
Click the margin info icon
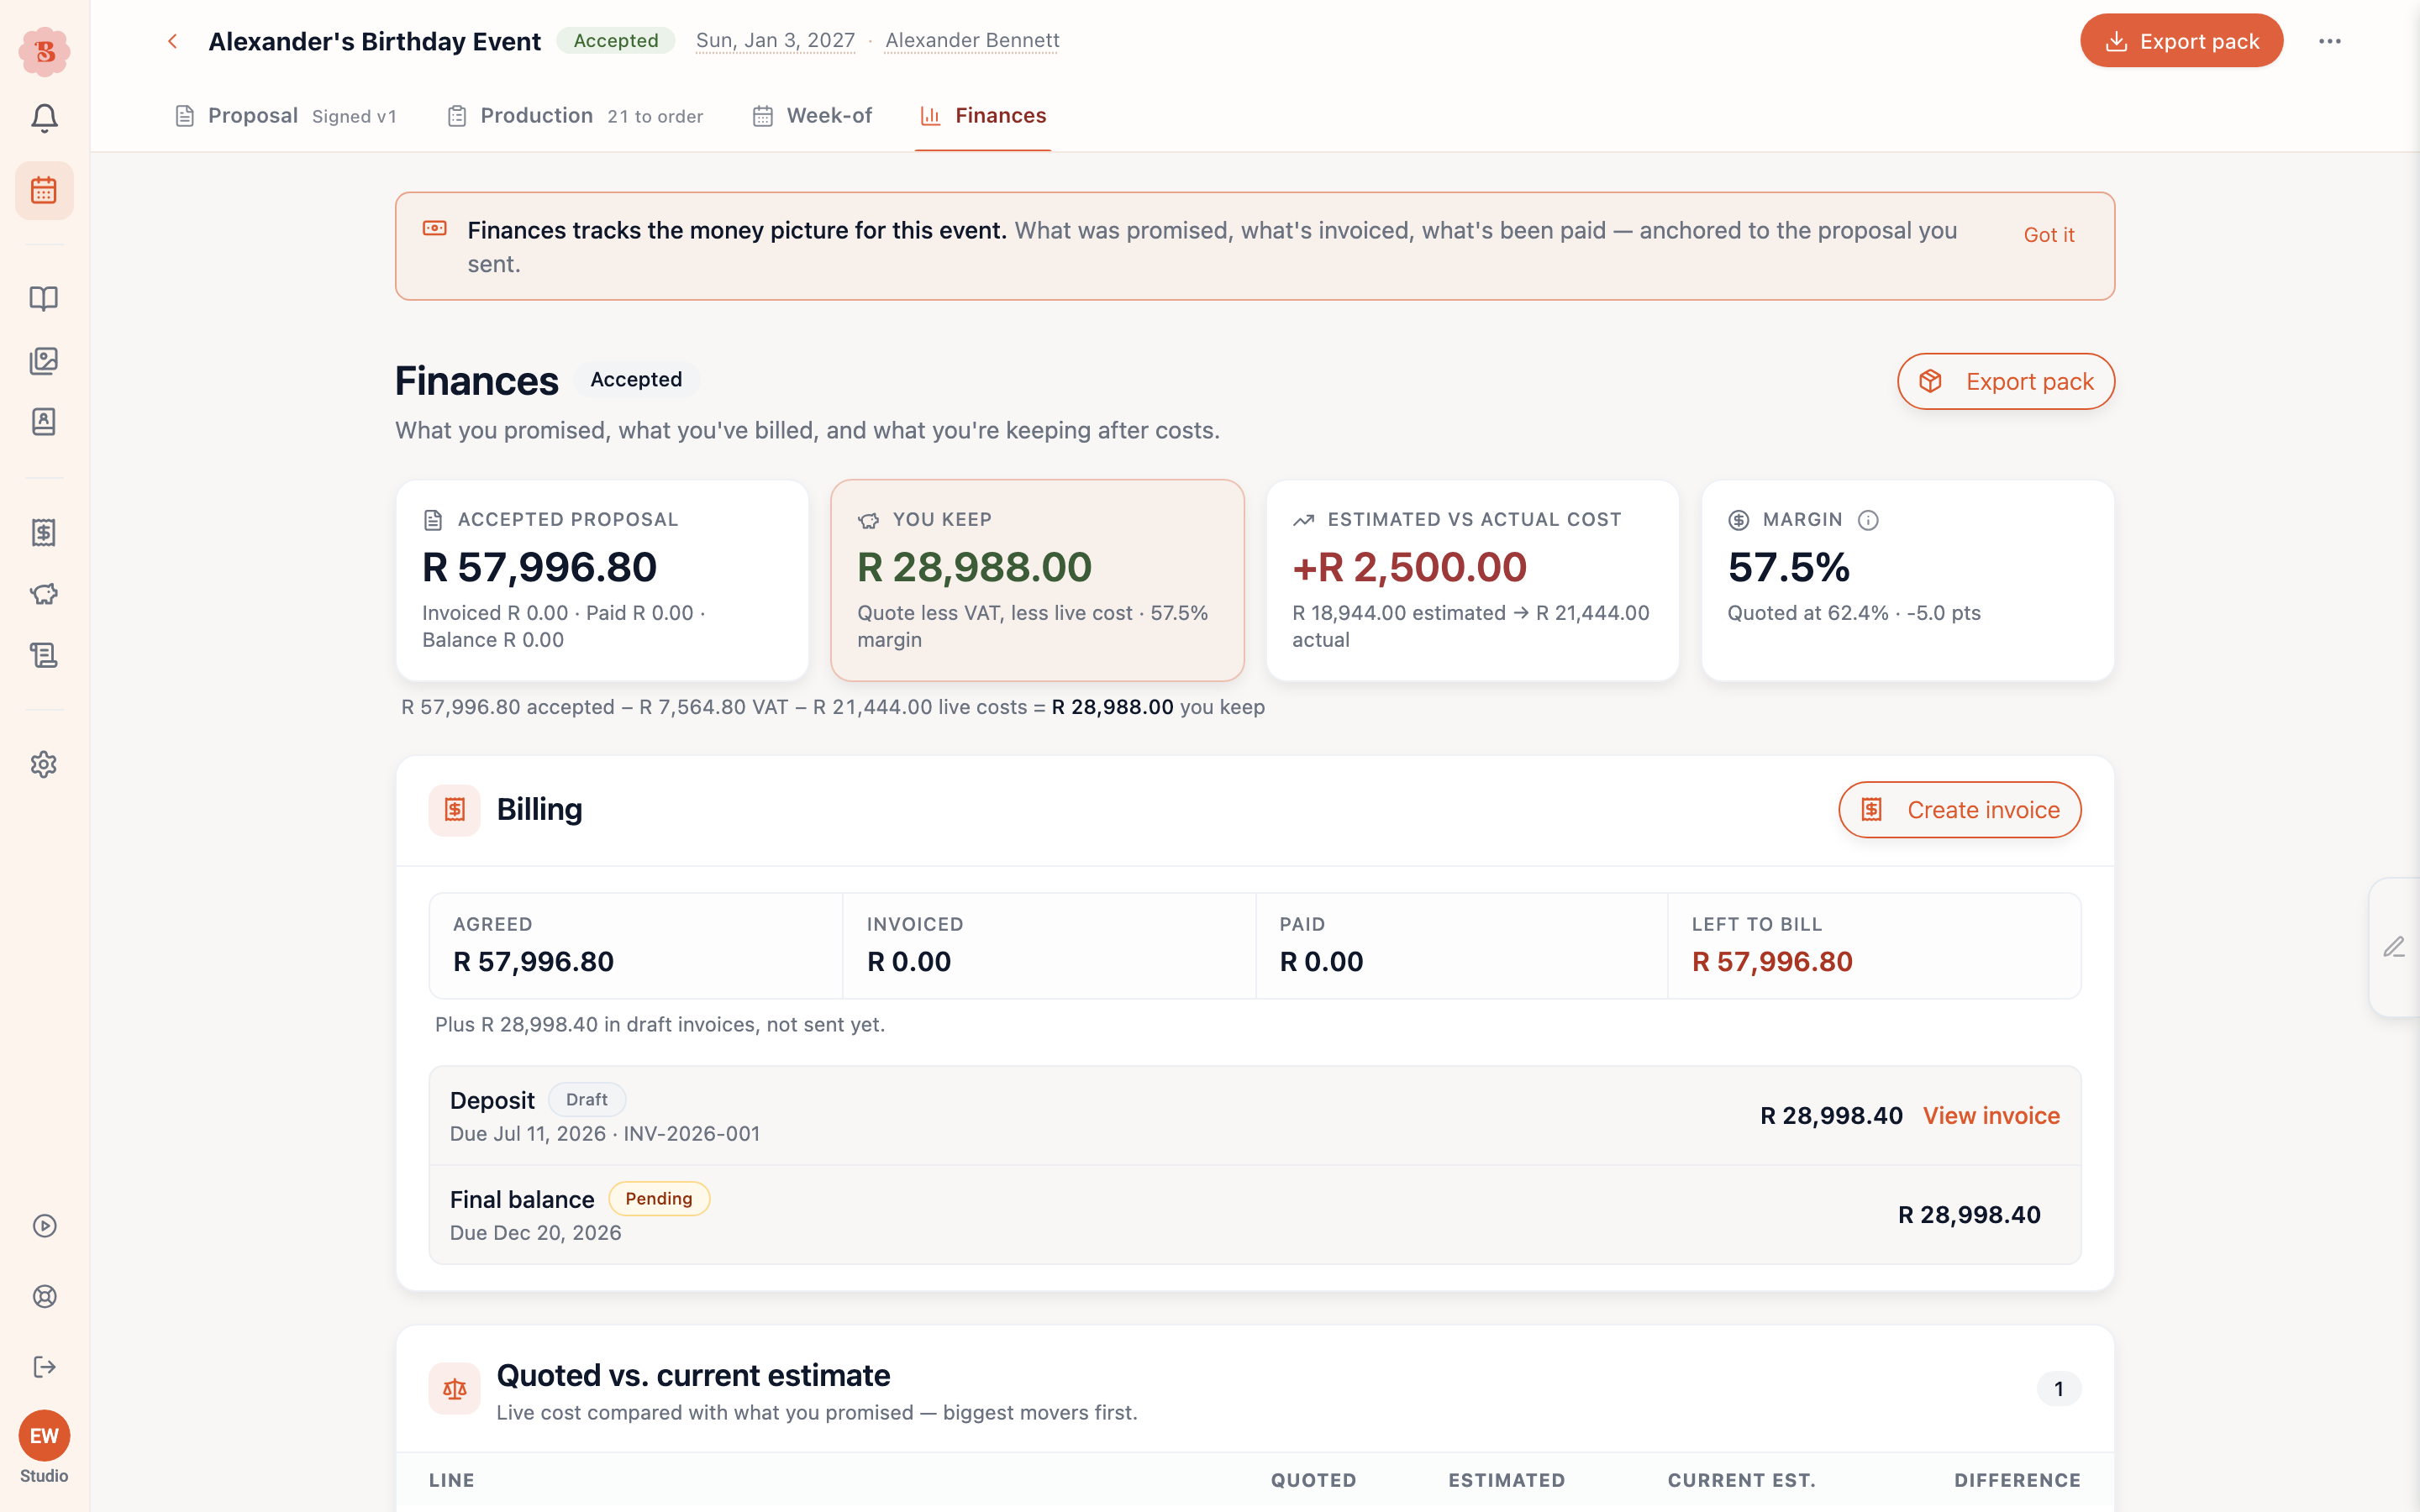[1868, 520]
